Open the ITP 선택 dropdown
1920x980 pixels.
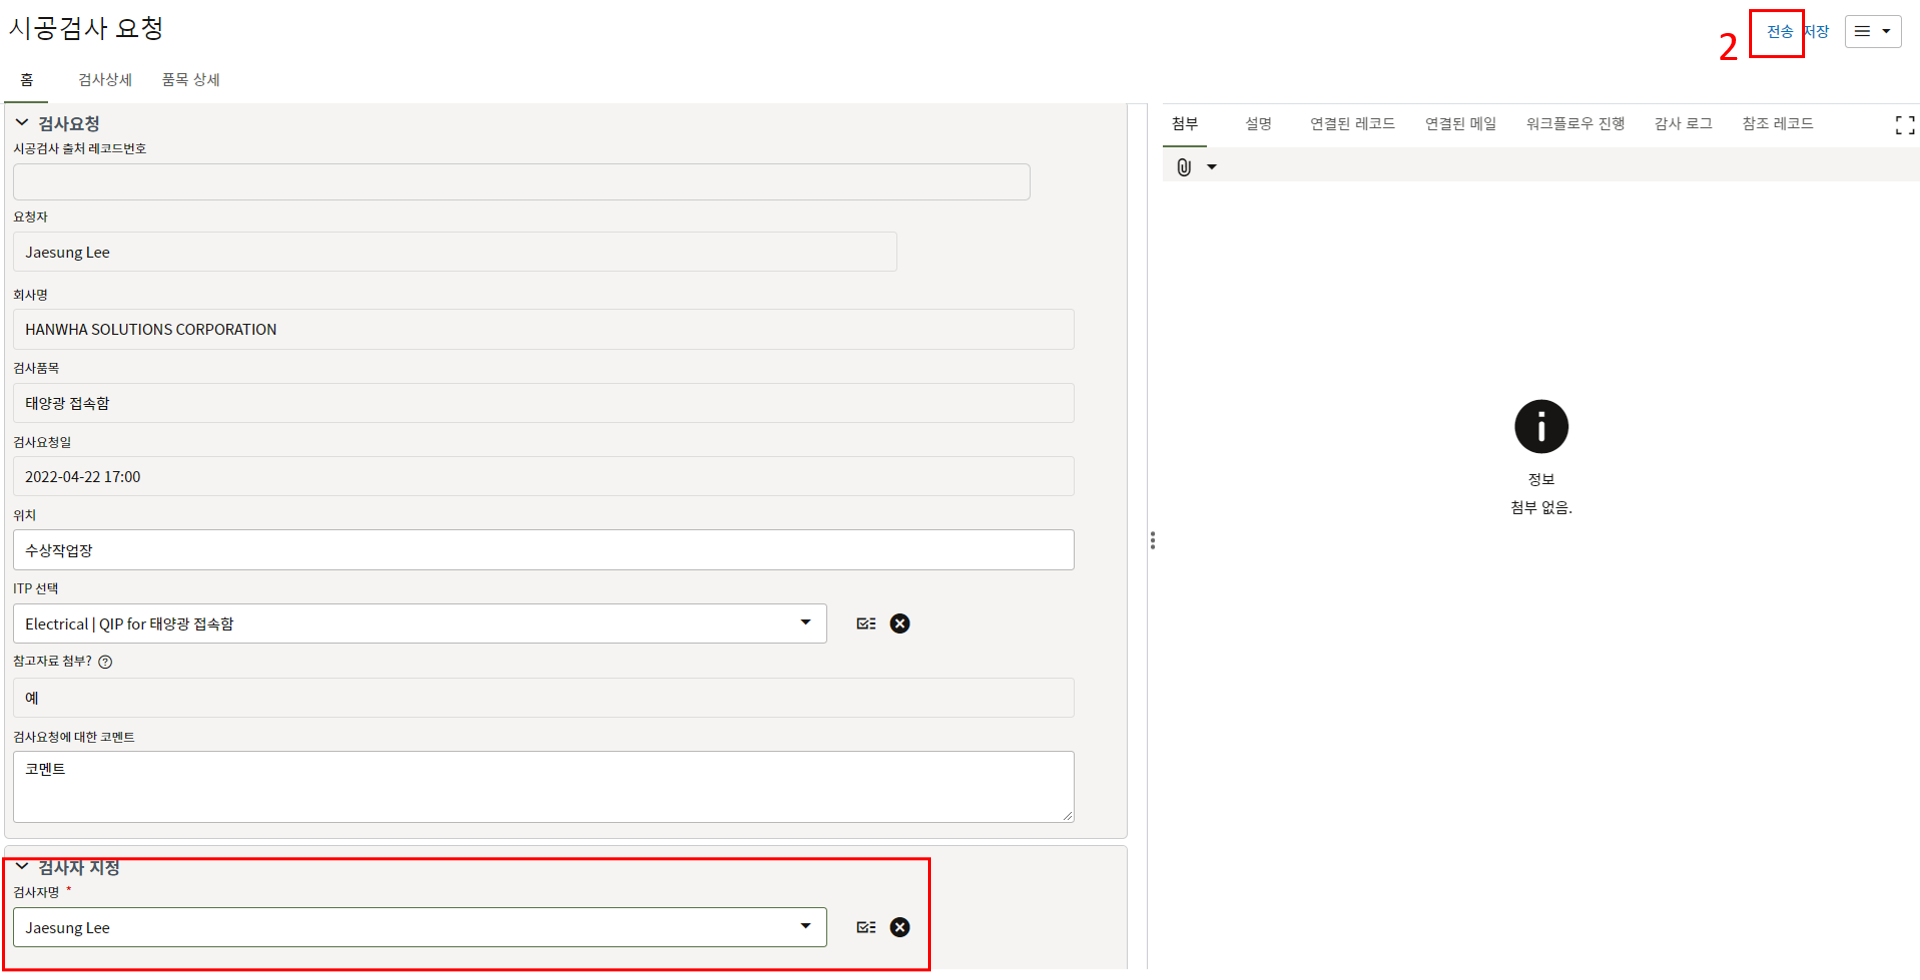tap(805, 623)
